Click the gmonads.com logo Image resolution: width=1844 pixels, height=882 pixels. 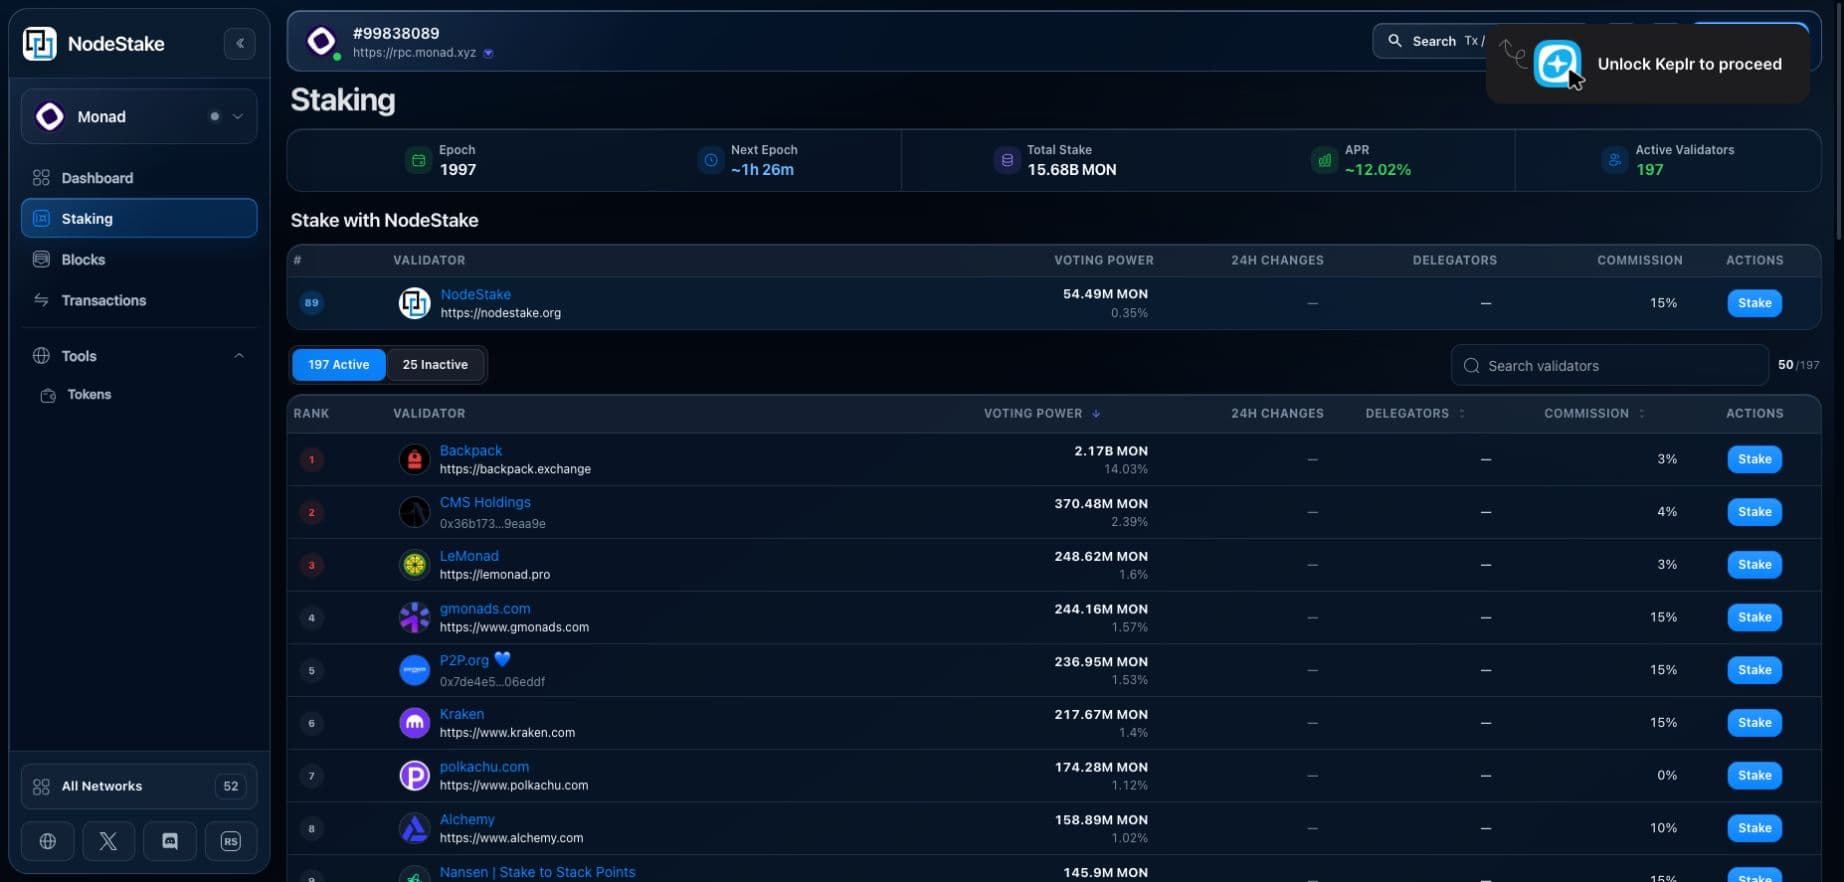(x=414, y=617)
